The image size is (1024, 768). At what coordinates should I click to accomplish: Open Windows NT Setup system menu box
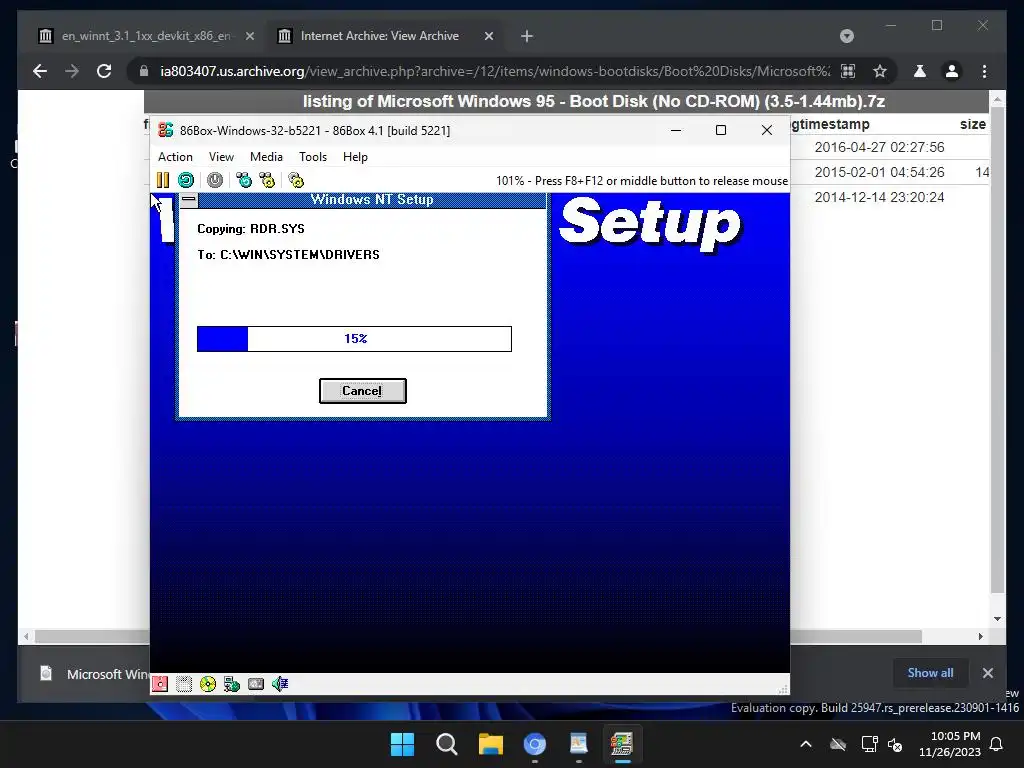(189, 200)
